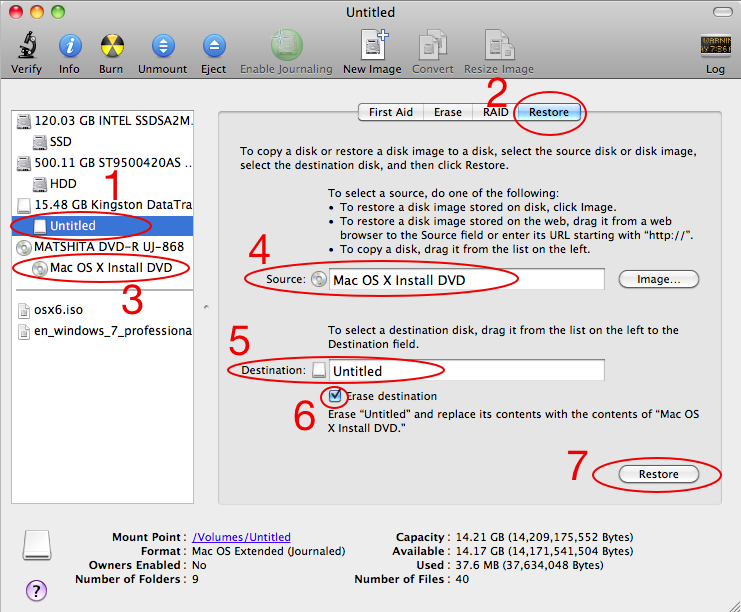This screenshot has height=612, width=741.
Task: Toggle the Erase destination checkbox
Action: [x=335, y=395]
